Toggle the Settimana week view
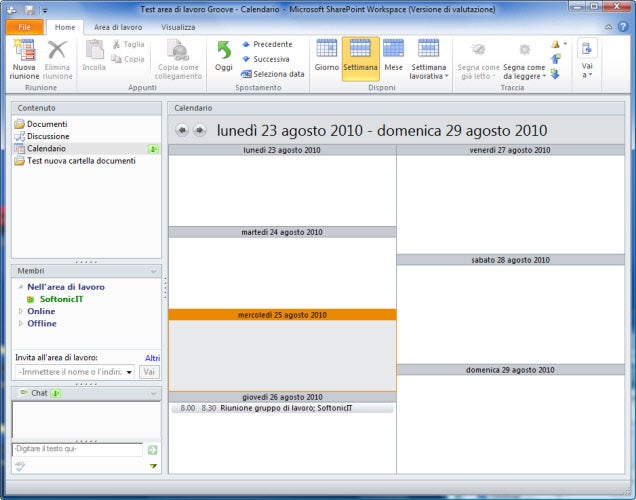 click(x=360, y=59)
